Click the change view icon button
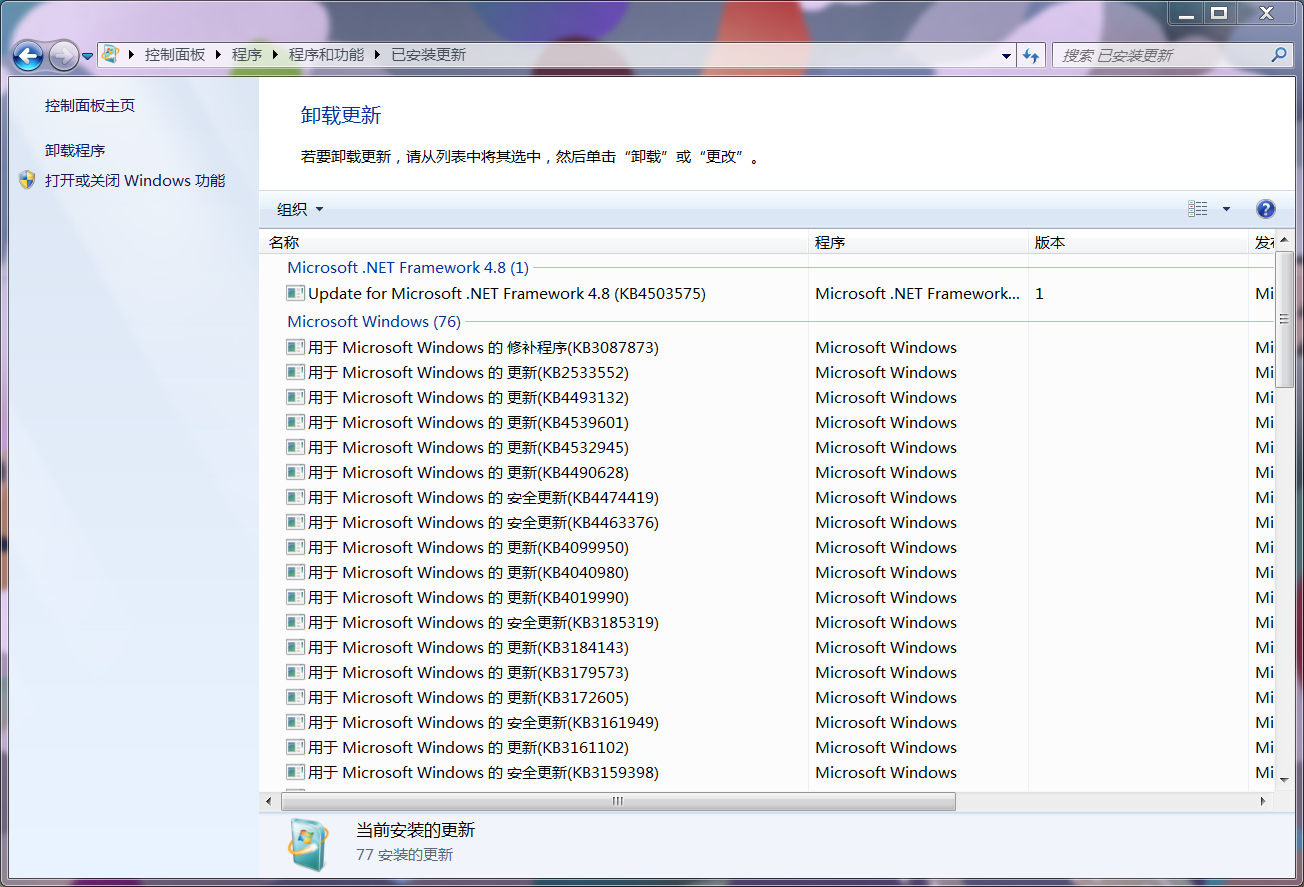 point(1198,209)
